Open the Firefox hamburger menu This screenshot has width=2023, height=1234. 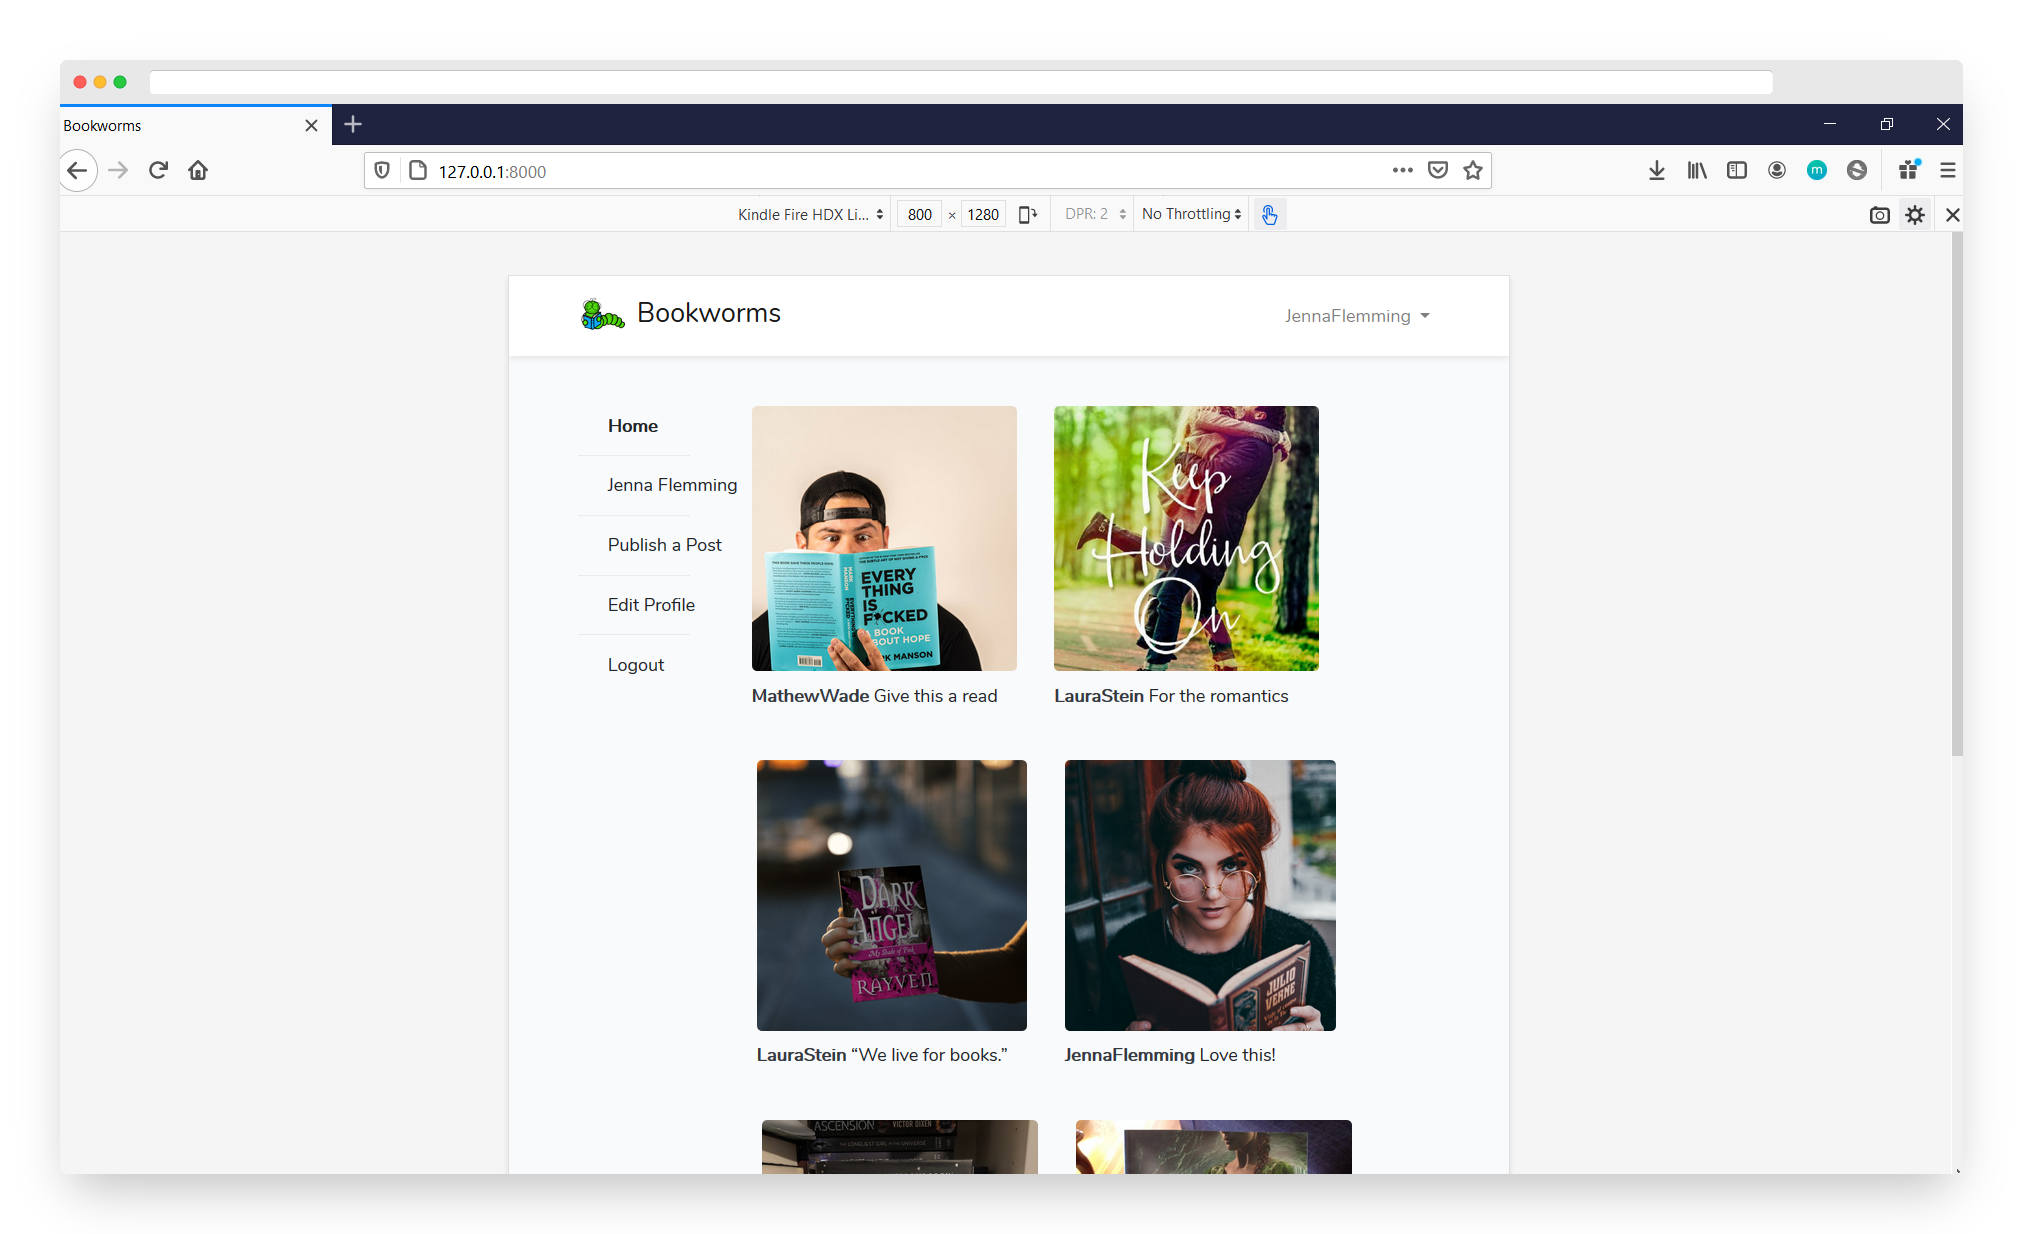point(1947,171)
